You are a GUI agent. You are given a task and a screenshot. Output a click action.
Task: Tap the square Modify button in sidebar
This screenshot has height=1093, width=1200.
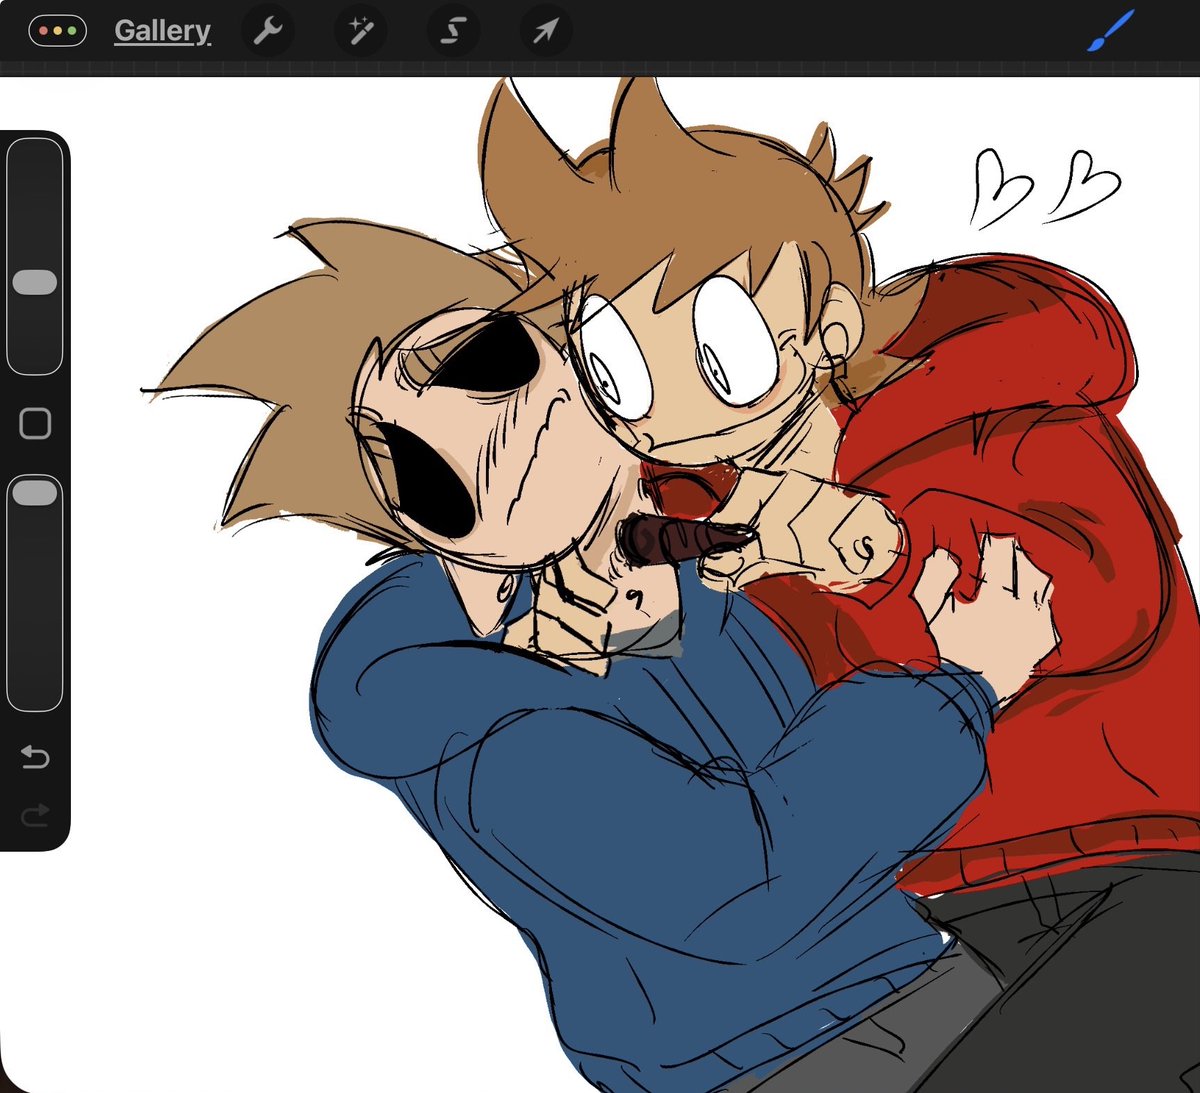pyautogui.click(x=35, y=424)
